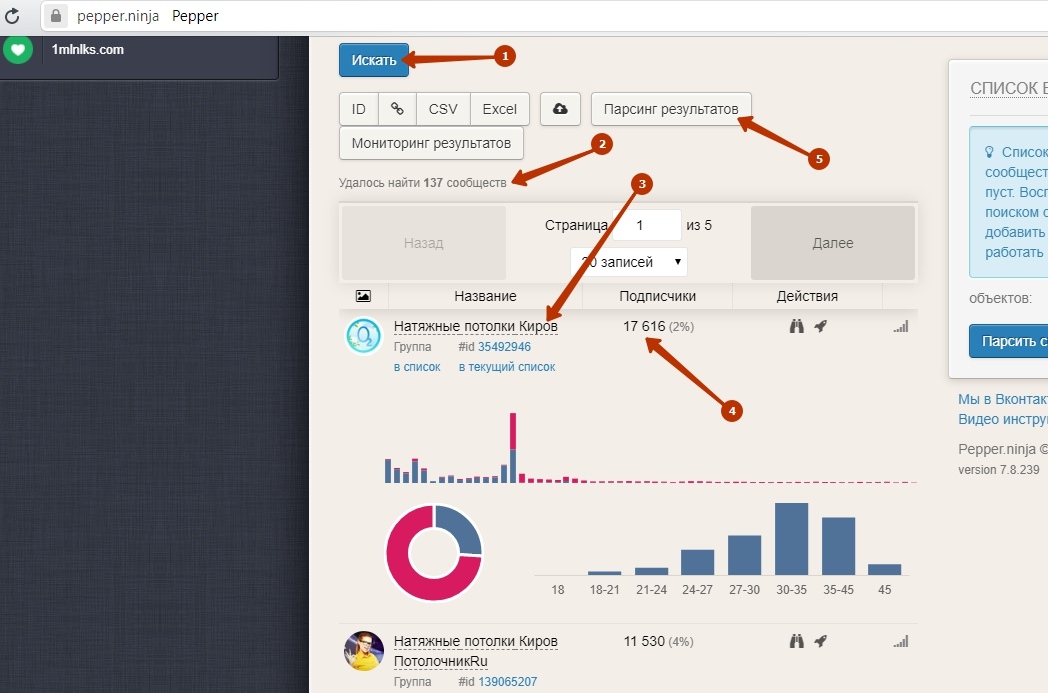
Task: Open the записей per page dropdown
Action: (629, 262)
